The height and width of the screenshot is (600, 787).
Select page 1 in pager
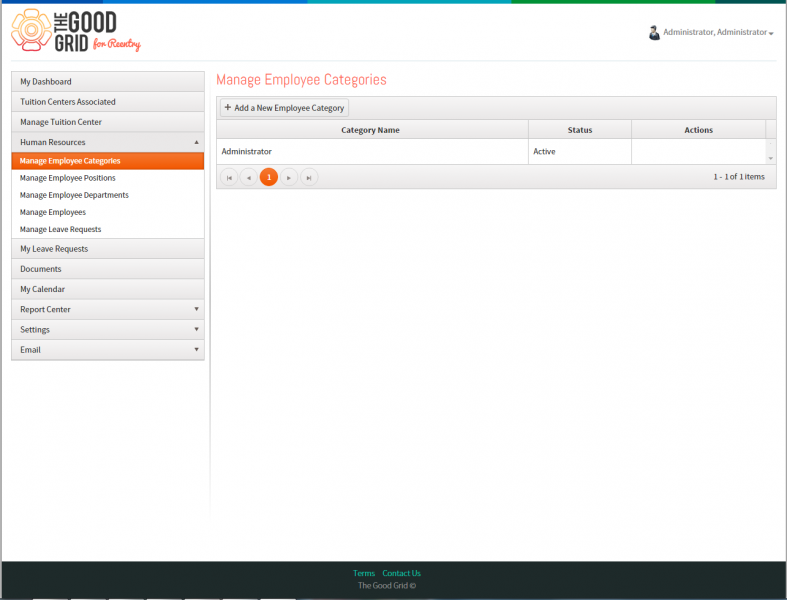pos(269,177)
